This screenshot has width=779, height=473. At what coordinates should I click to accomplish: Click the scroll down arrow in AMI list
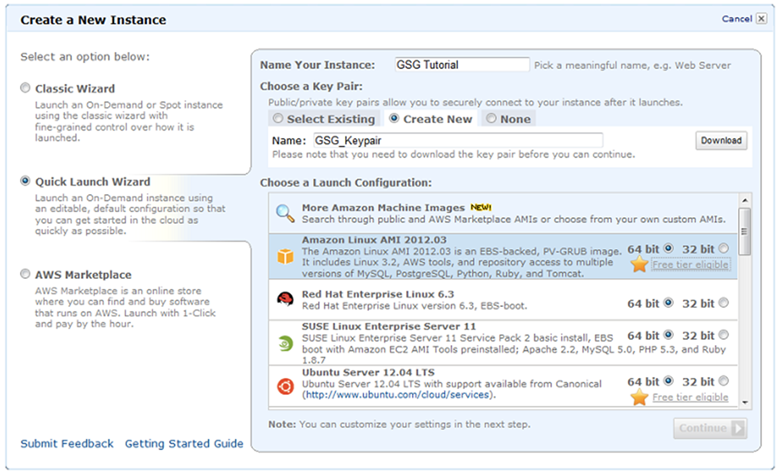pyautogui.click(x=745, y=402)
